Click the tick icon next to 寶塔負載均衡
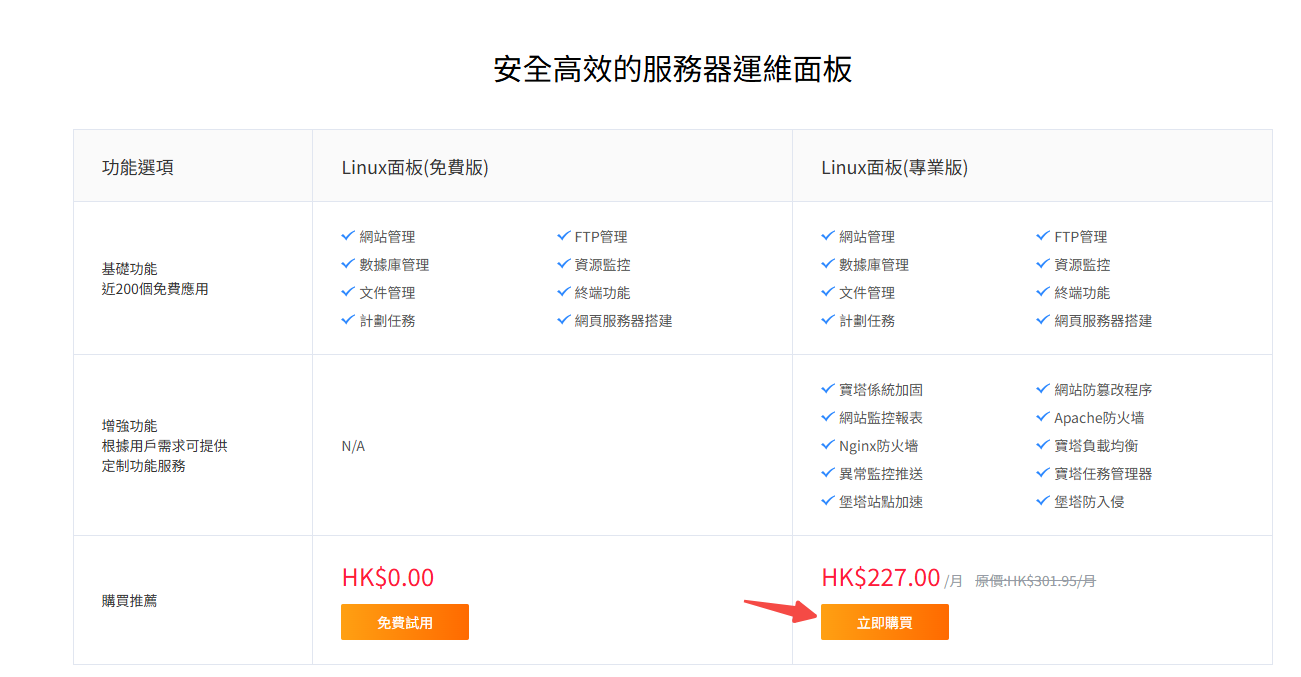The width and height of the screenshot is (1301, 677). 1044,445
